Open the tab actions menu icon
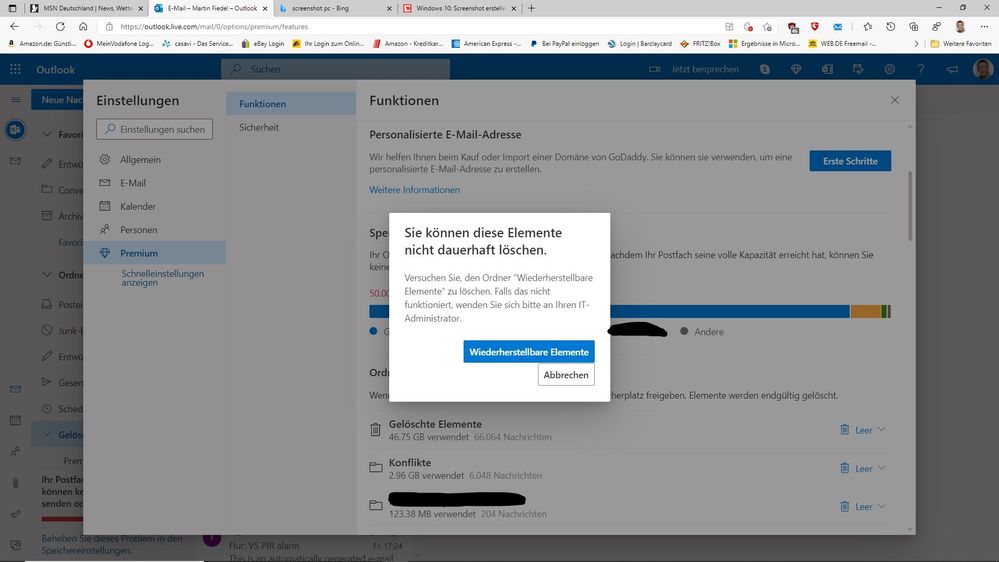Viewport: 999px width, 562px height. pos(12,8)
